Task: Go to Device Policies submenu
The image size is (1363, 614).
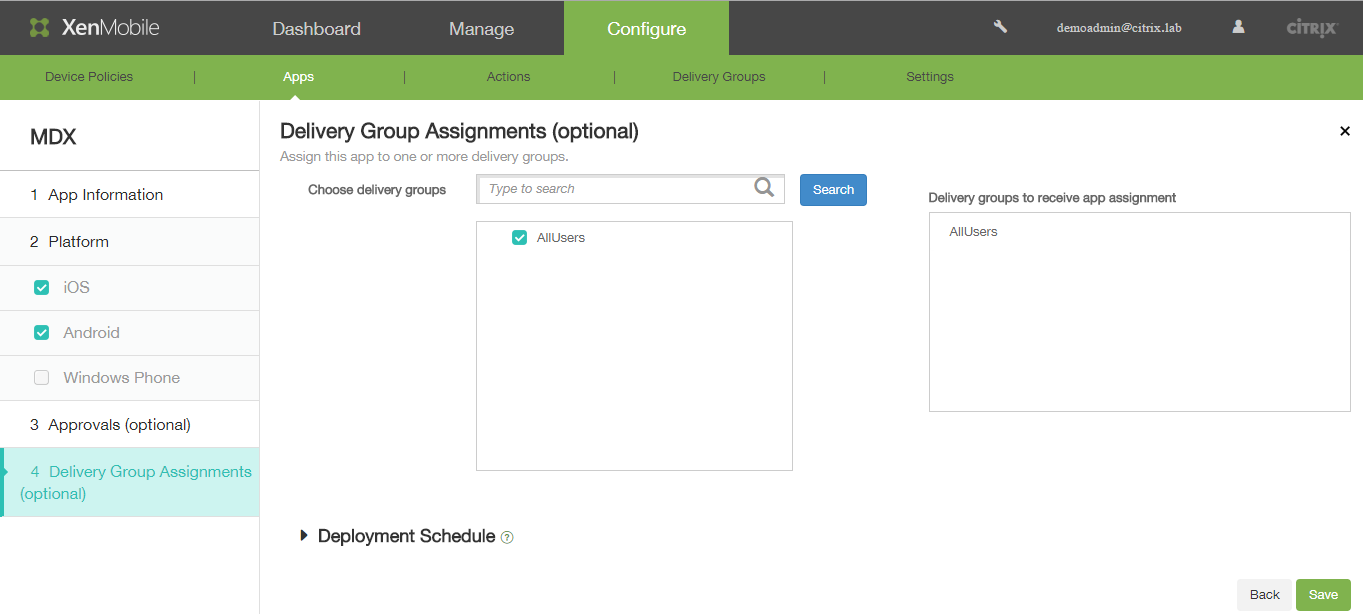Action: pyautogui.click(x=89, y=77)
